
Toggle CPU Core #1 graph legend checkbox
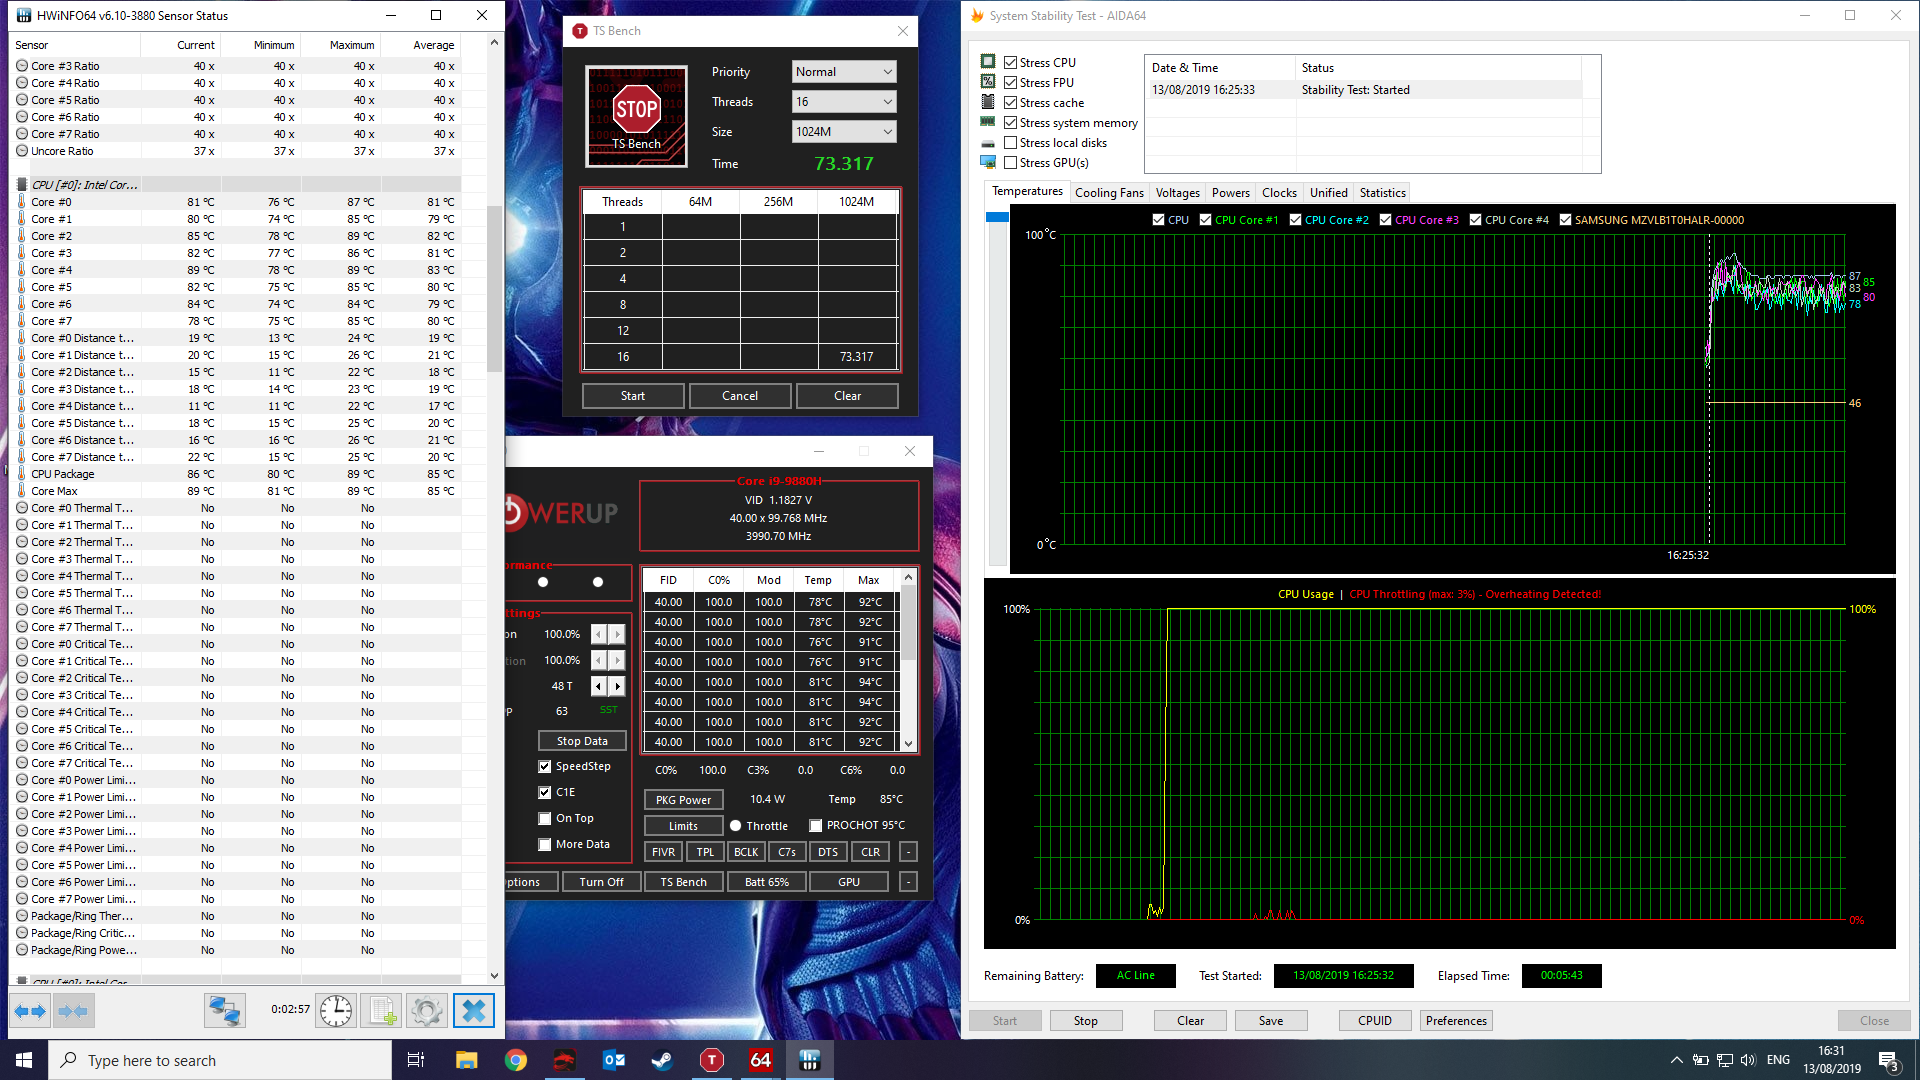(1205, 220)
